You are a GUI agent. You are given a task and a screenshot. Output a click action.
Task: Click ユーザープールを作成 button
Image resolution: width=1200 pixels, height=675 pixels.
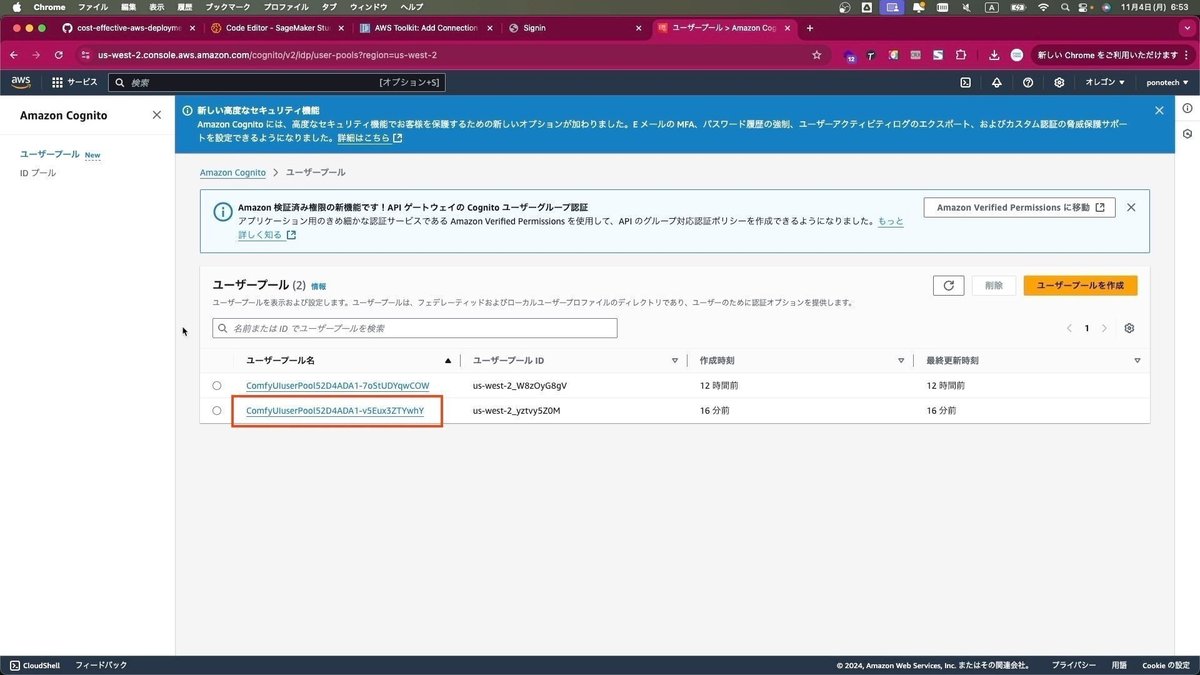1080,285
